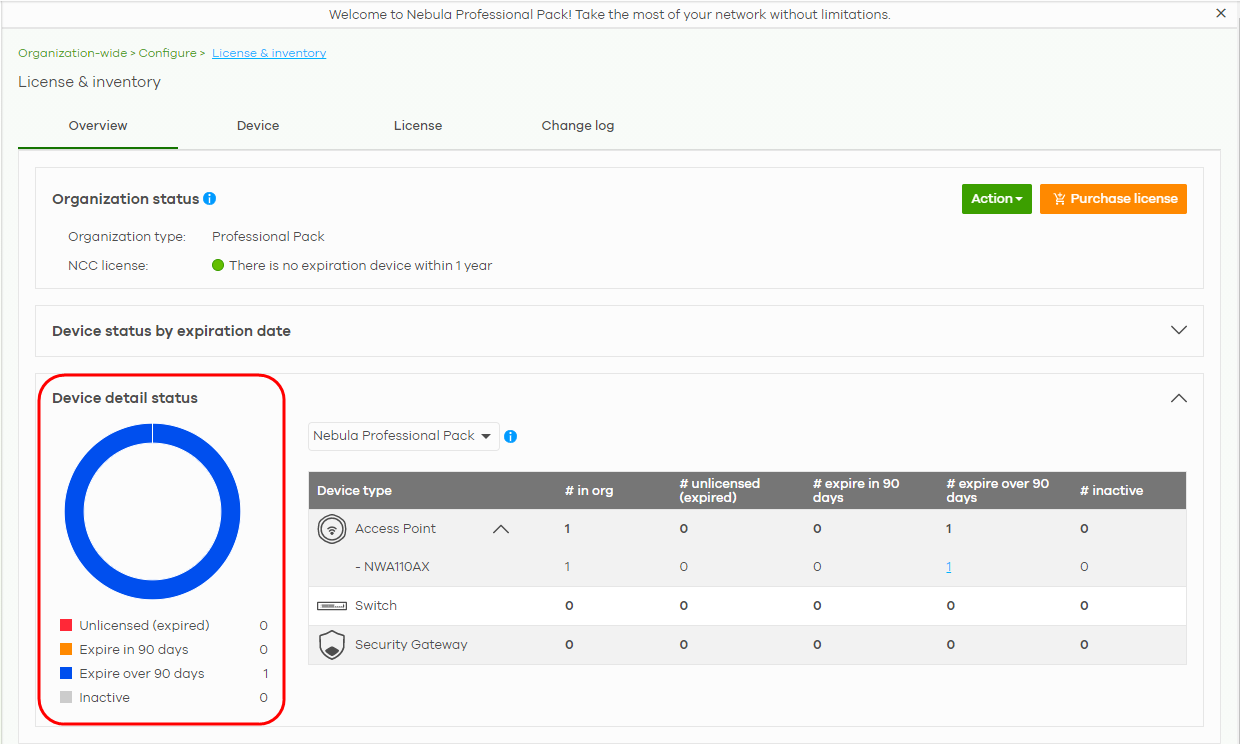Click the green NCC license status dot

click(x=218, y=266)
